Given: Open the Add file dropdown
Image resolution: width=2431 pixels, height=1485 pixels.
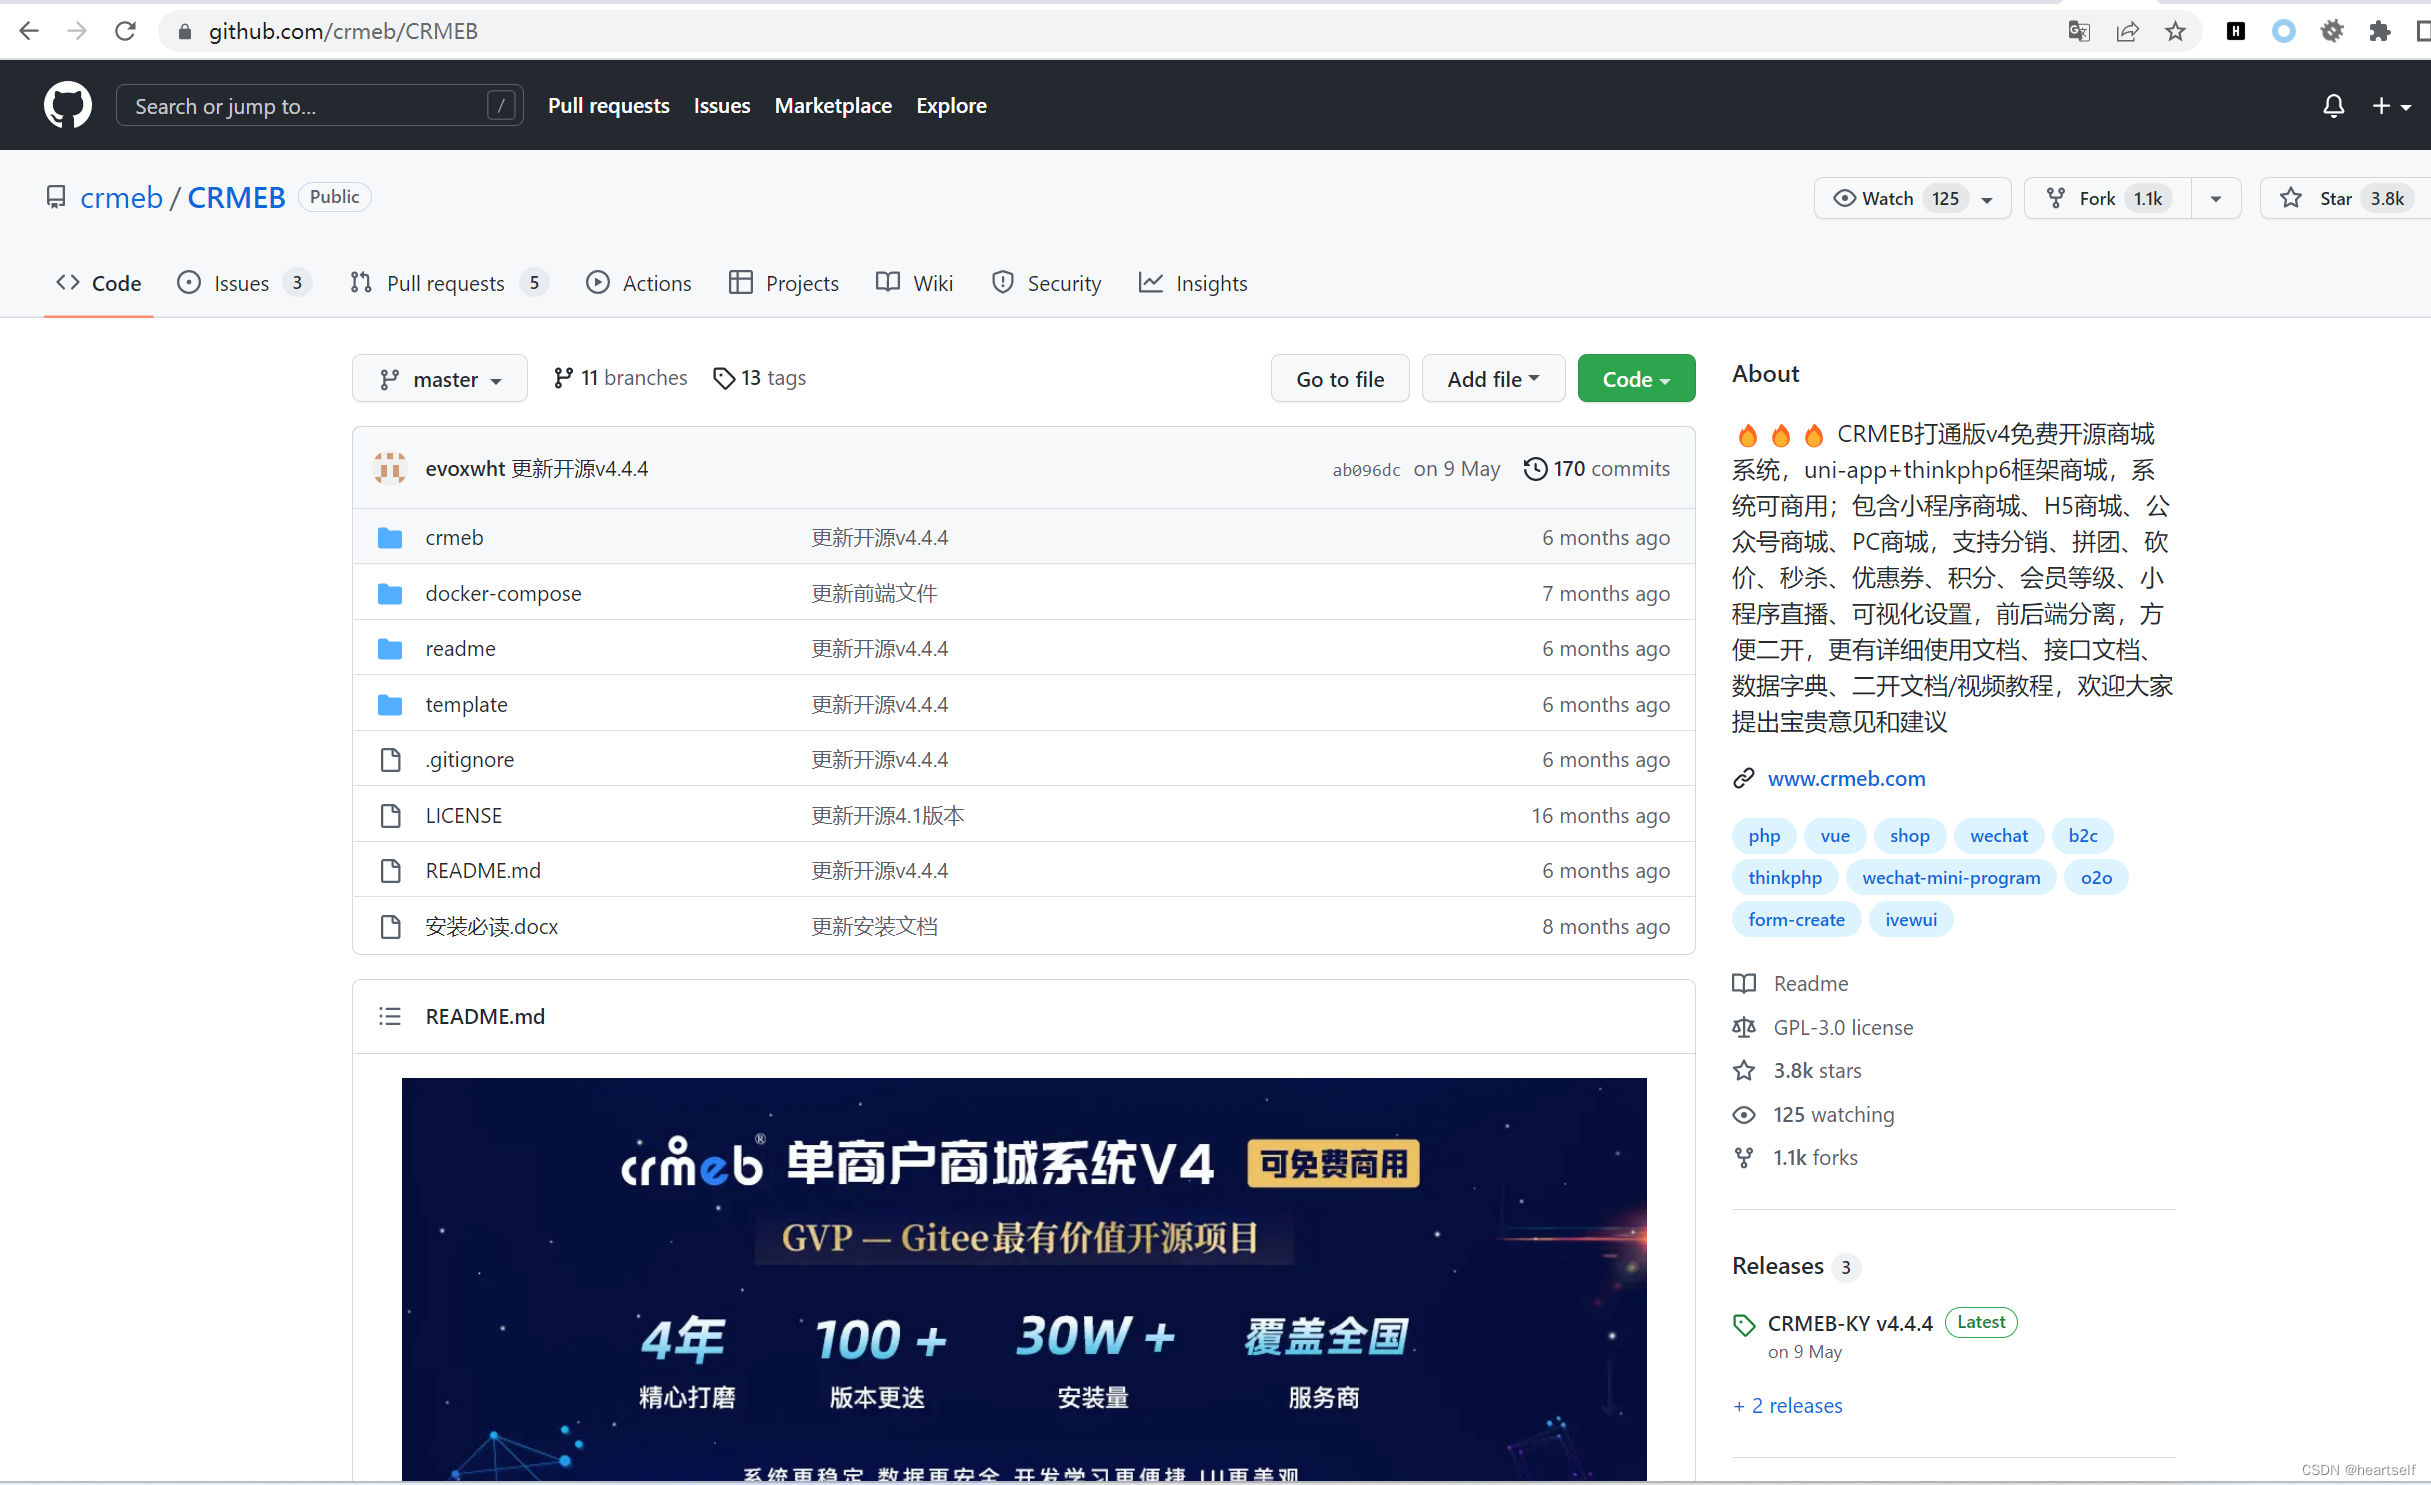Looking at the screenshot, I should click(1492, 380).
